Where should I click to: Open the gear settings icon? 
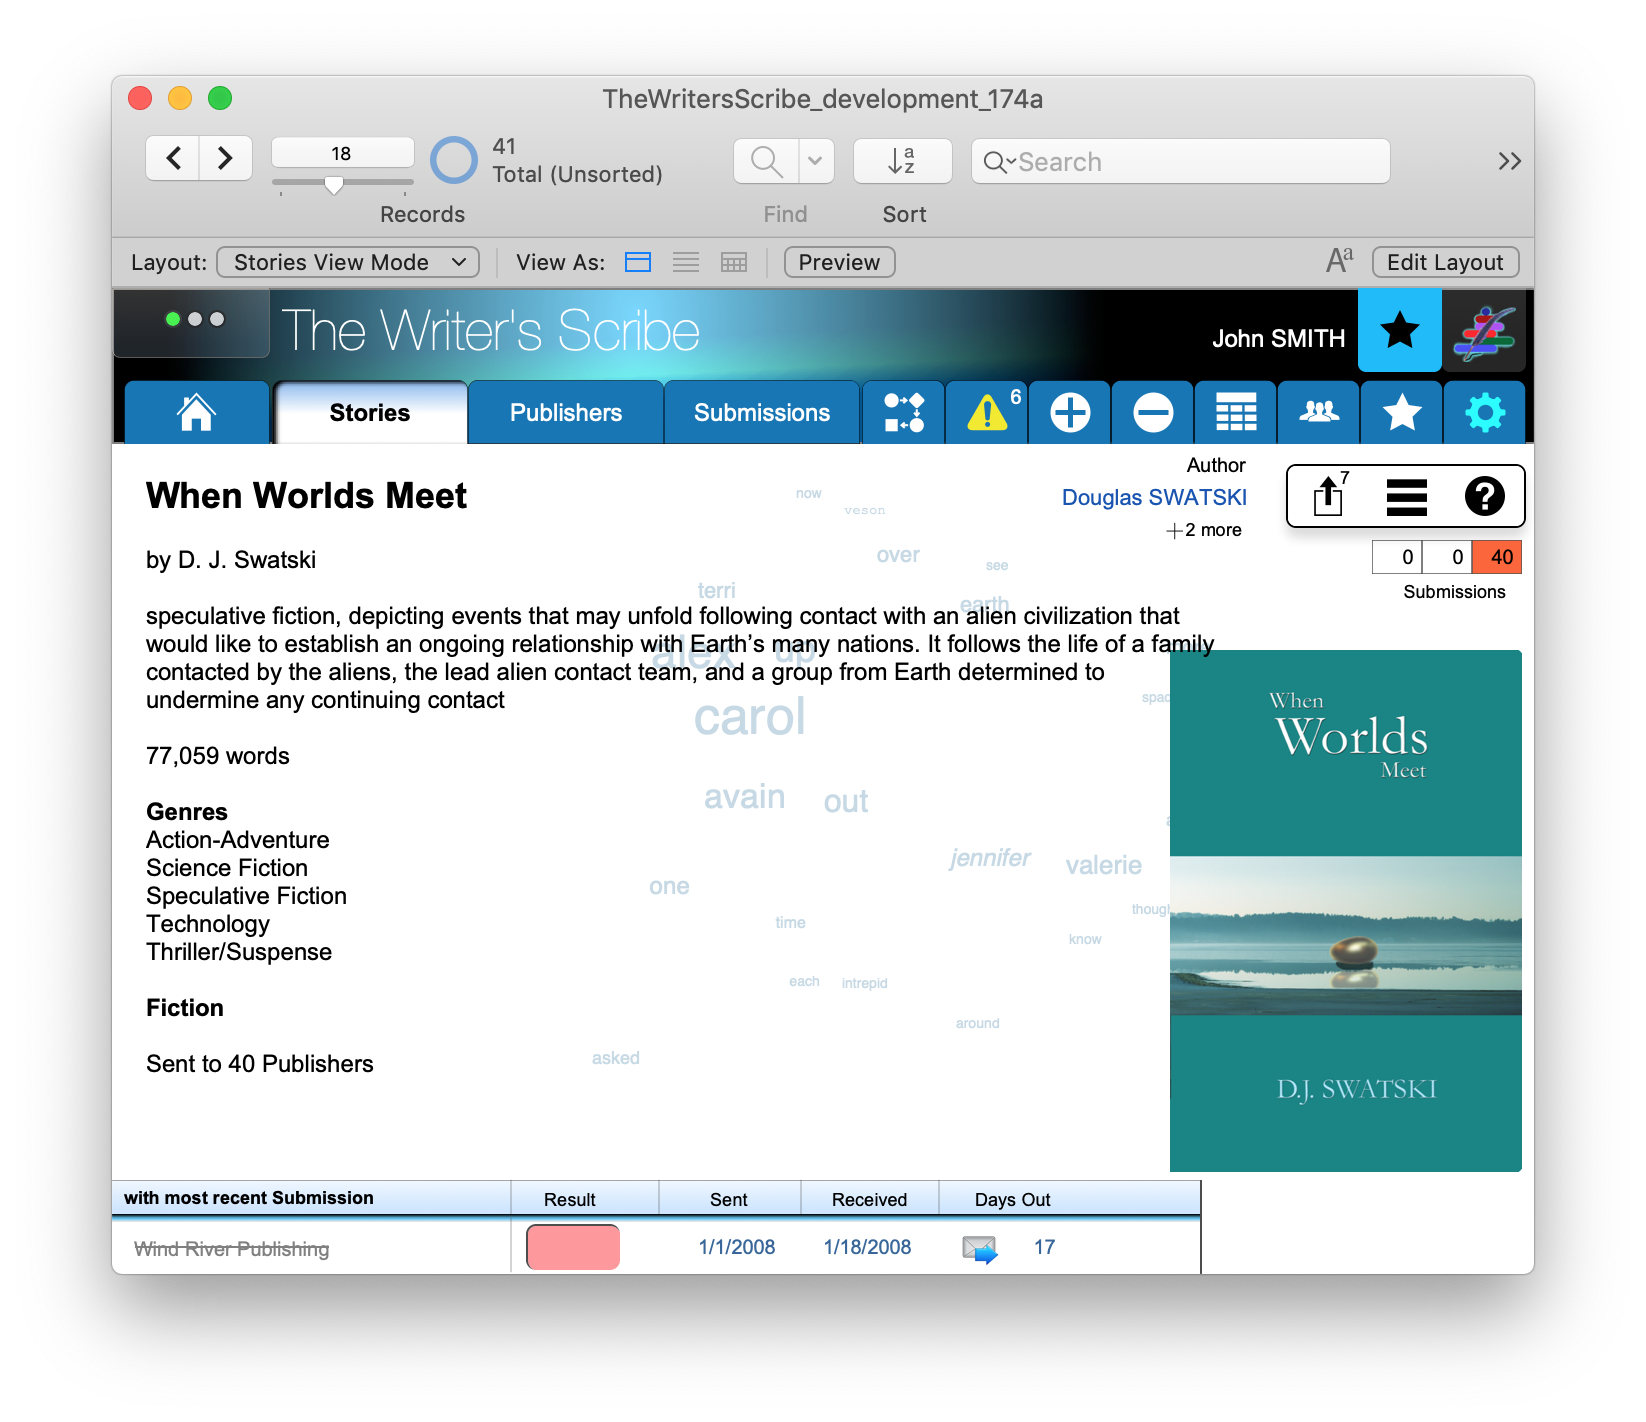[x=1485, y=412]
